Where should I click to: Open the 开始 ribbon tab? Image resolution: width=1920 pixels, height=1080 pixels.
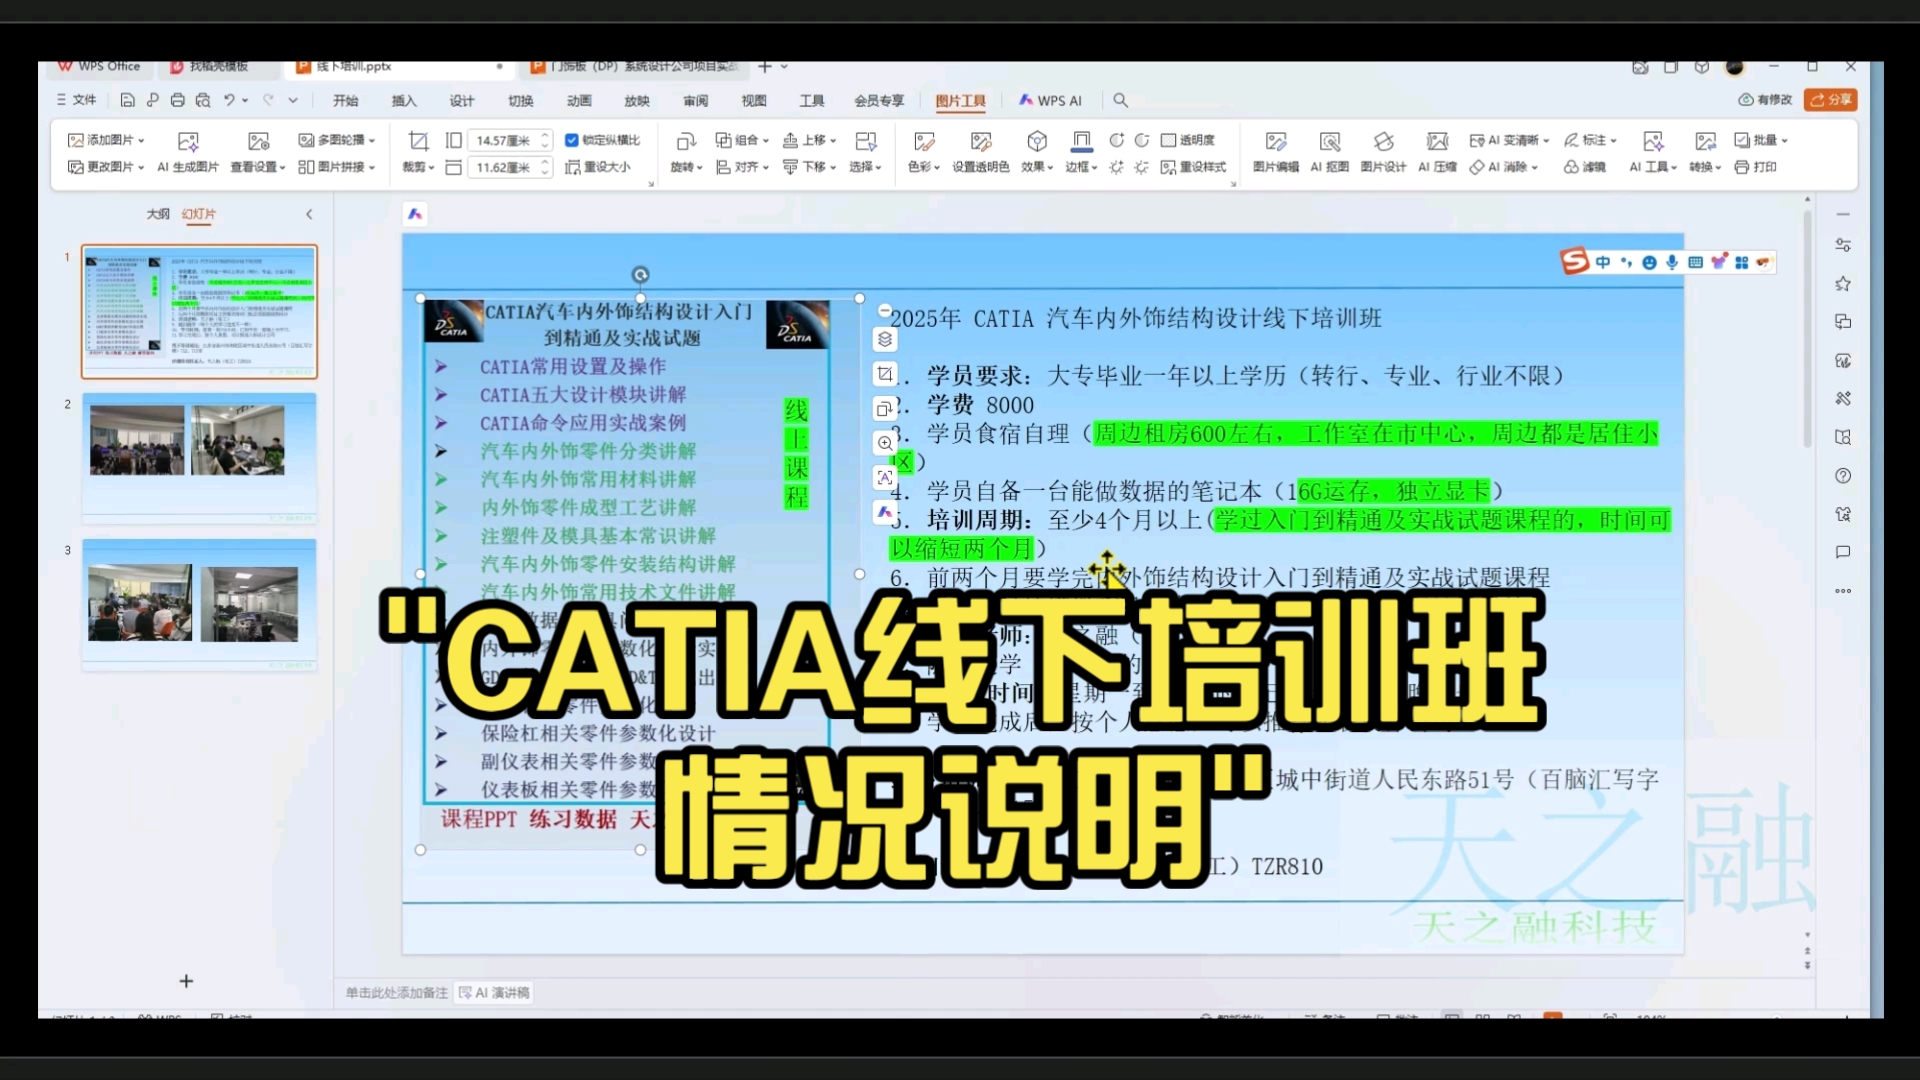345,100
